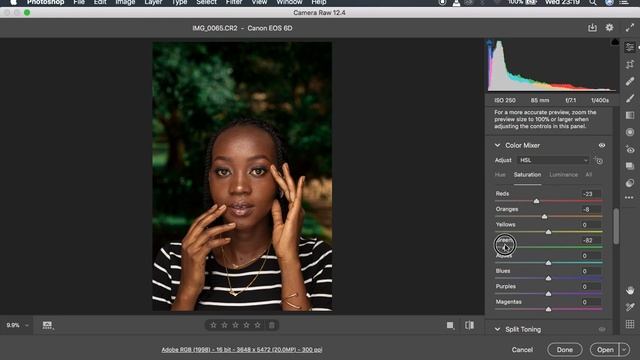Open Camera Raw preferences gear

(609, 28)
